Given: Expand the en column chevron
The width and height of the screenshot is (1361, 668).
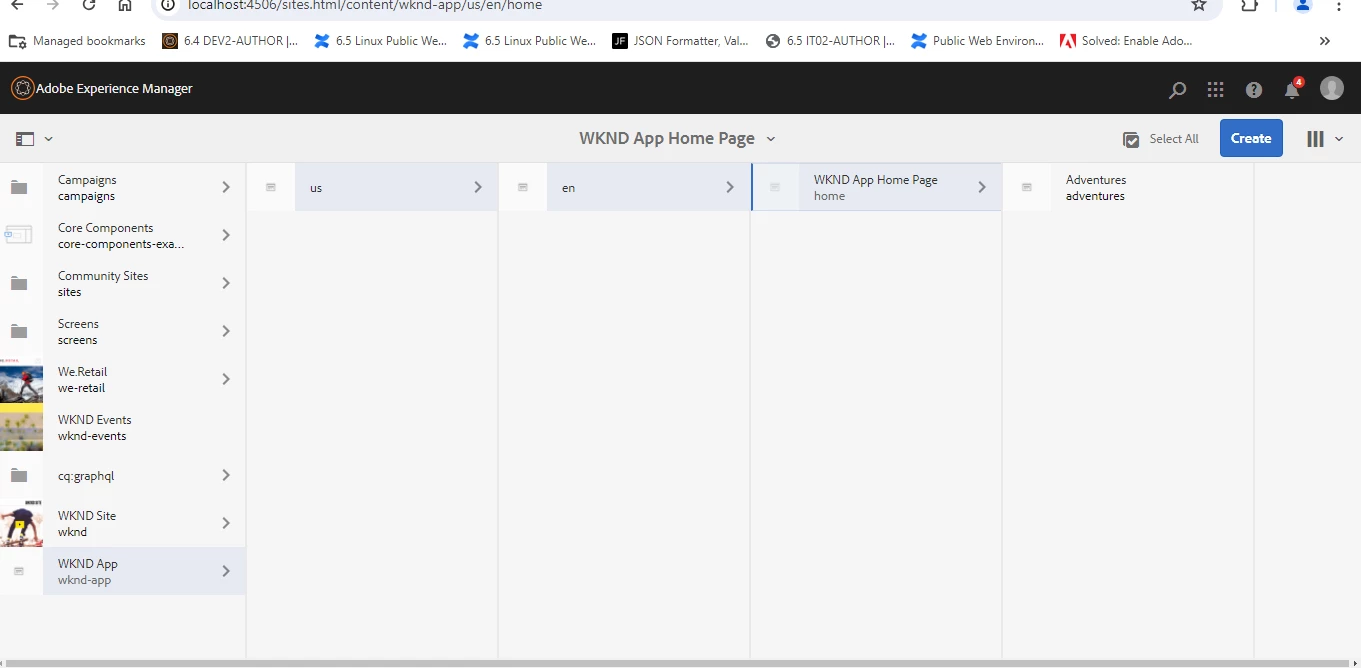Looking at the screenshot, I should pos(730,187).
